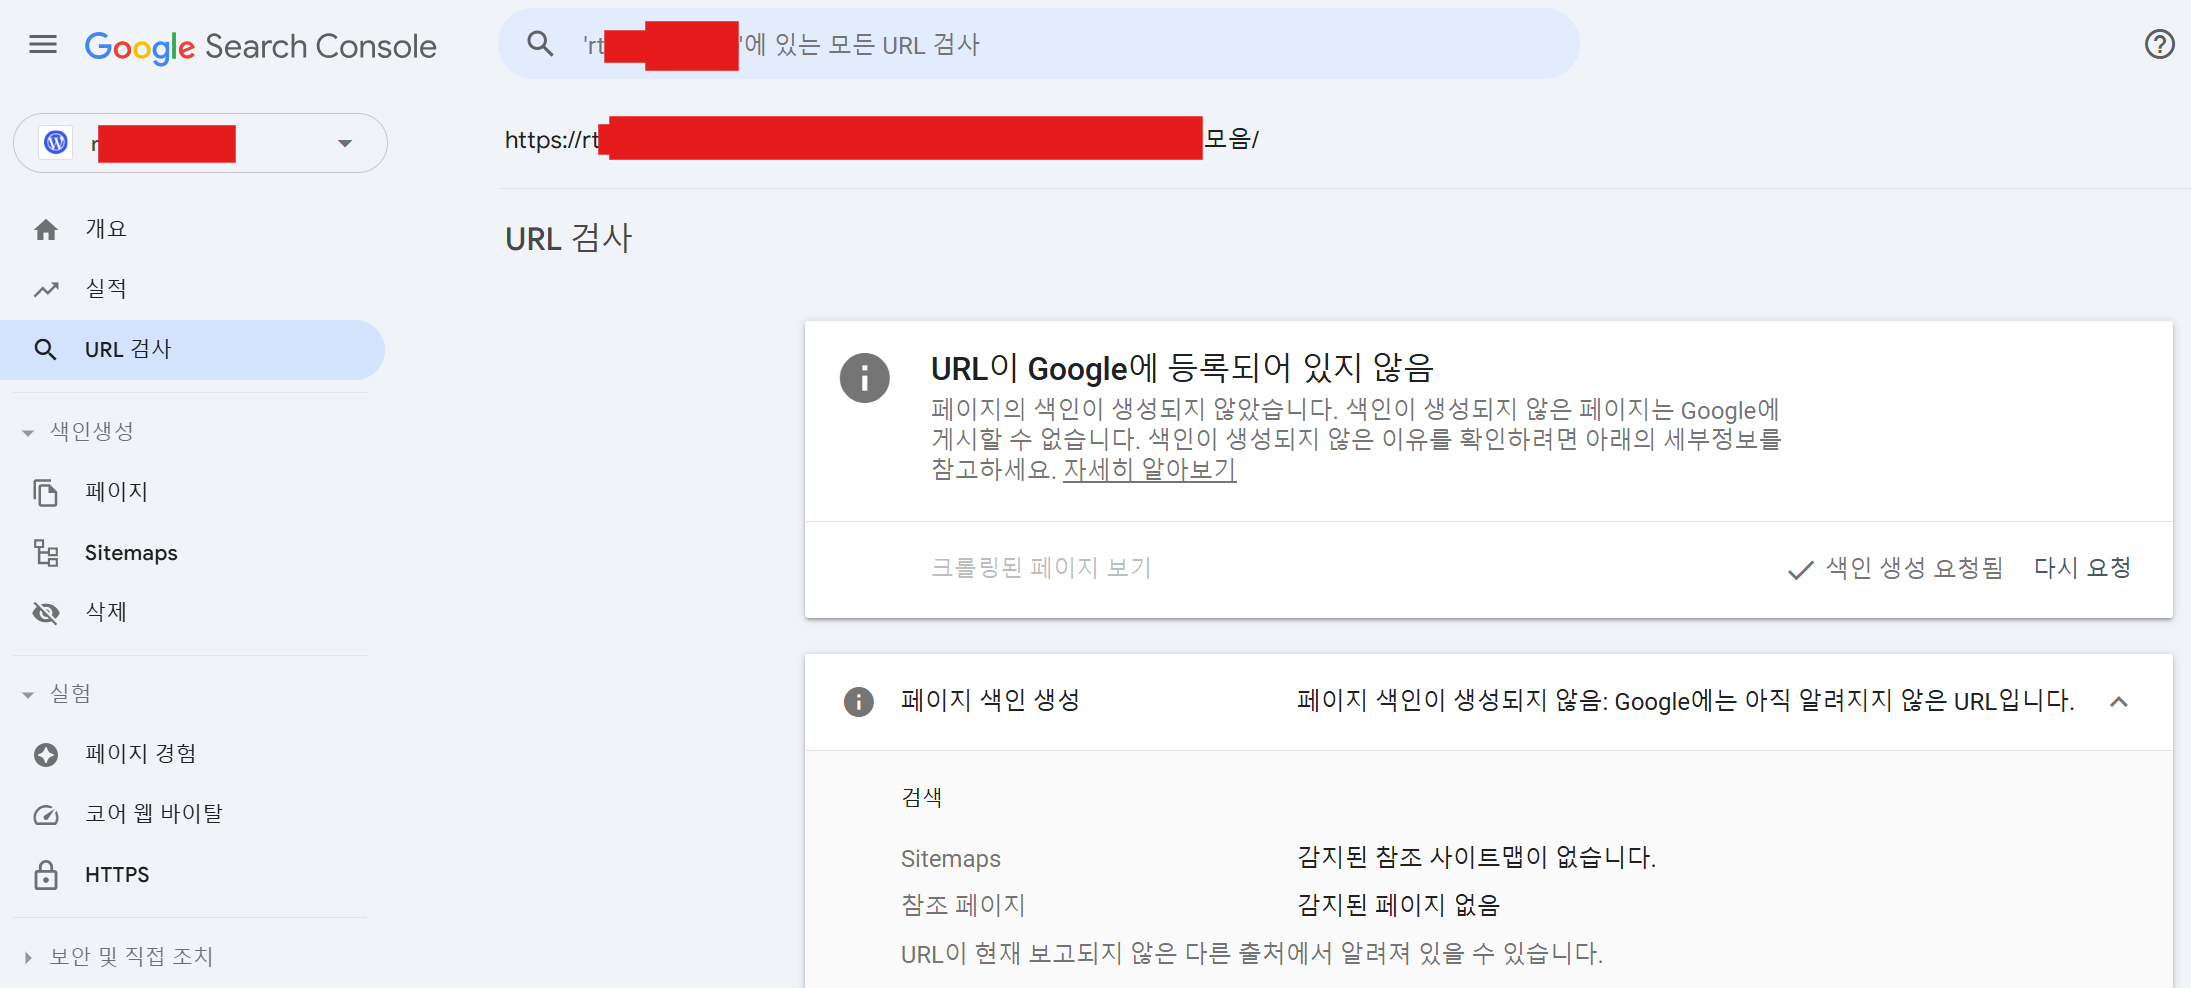The width and height of the screenshot is (2191, 988).
Task: Click the 자세히 알아보기 link
Action: pos(1149,469)
